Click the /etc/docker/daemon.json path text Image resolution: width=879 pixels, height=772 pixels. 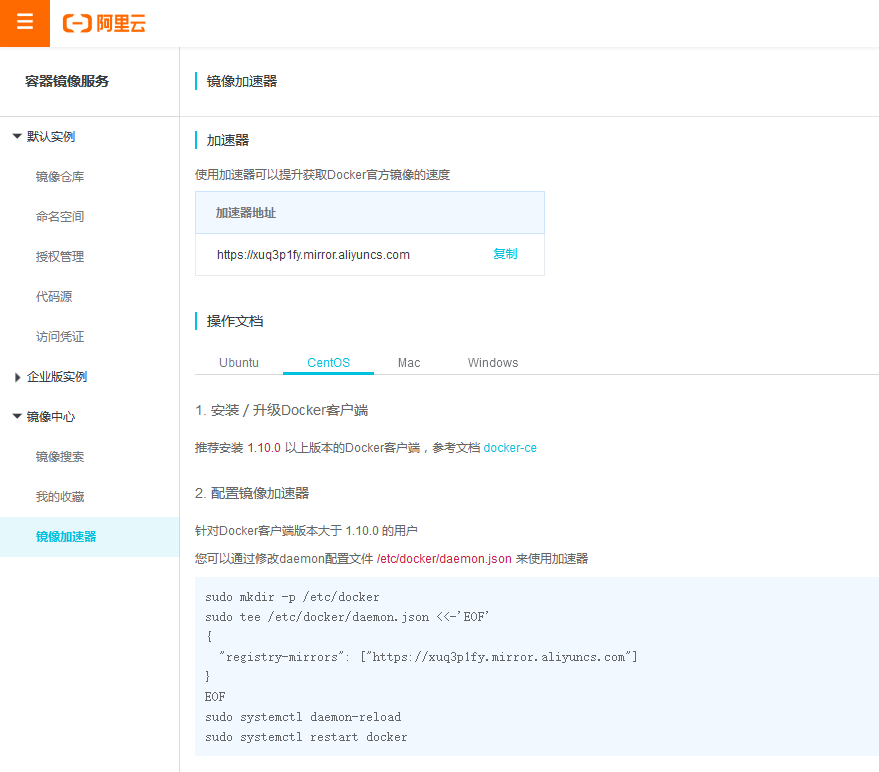(444, 559)
